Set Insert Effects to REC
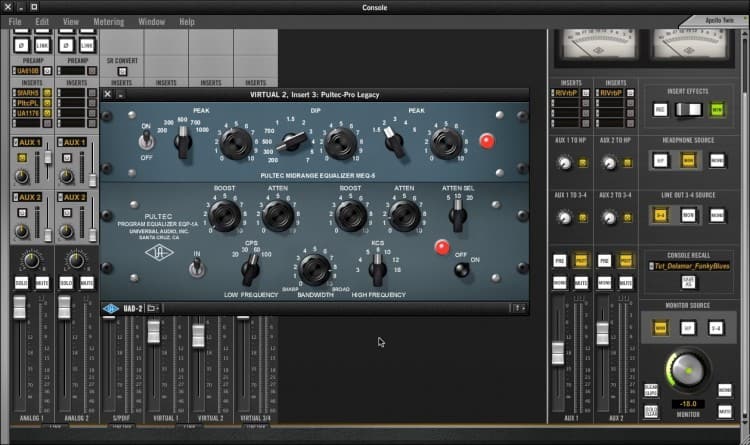This screenshot has height=445, width=750. tap(660, 110)
